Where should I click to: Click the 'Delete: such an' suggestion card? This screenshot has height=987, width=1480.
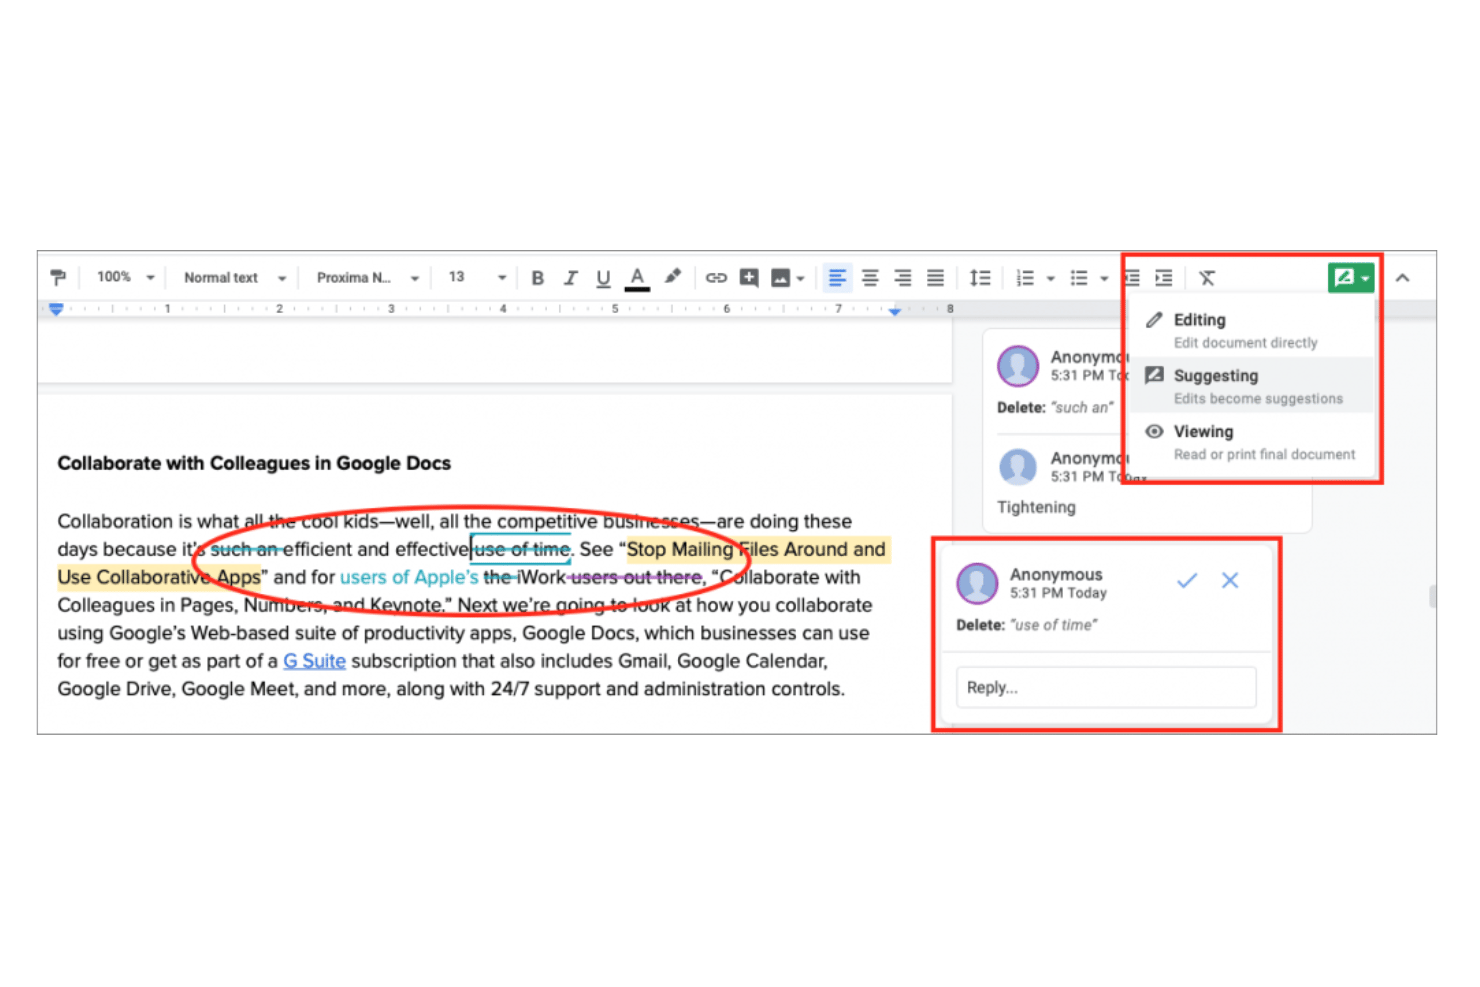[1058, 381]
